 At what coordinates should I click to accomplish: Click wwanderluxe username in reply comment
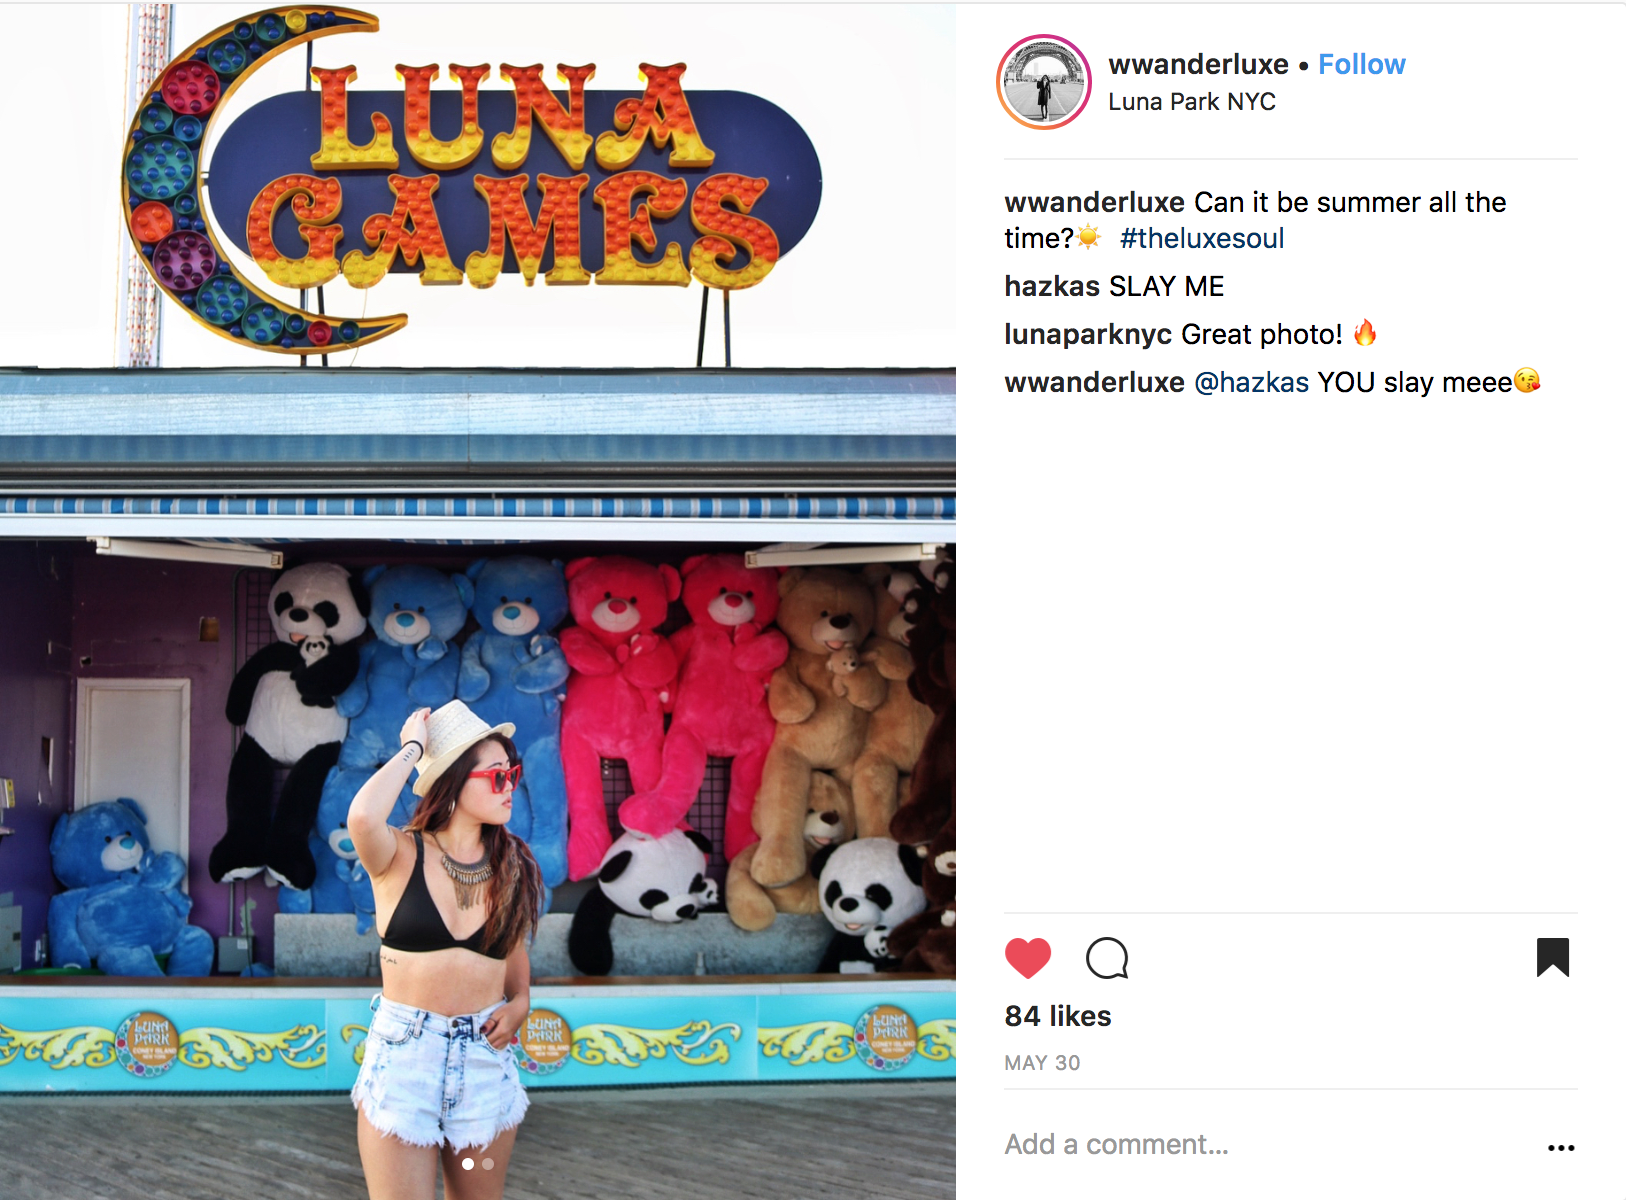click(1095, 382)
